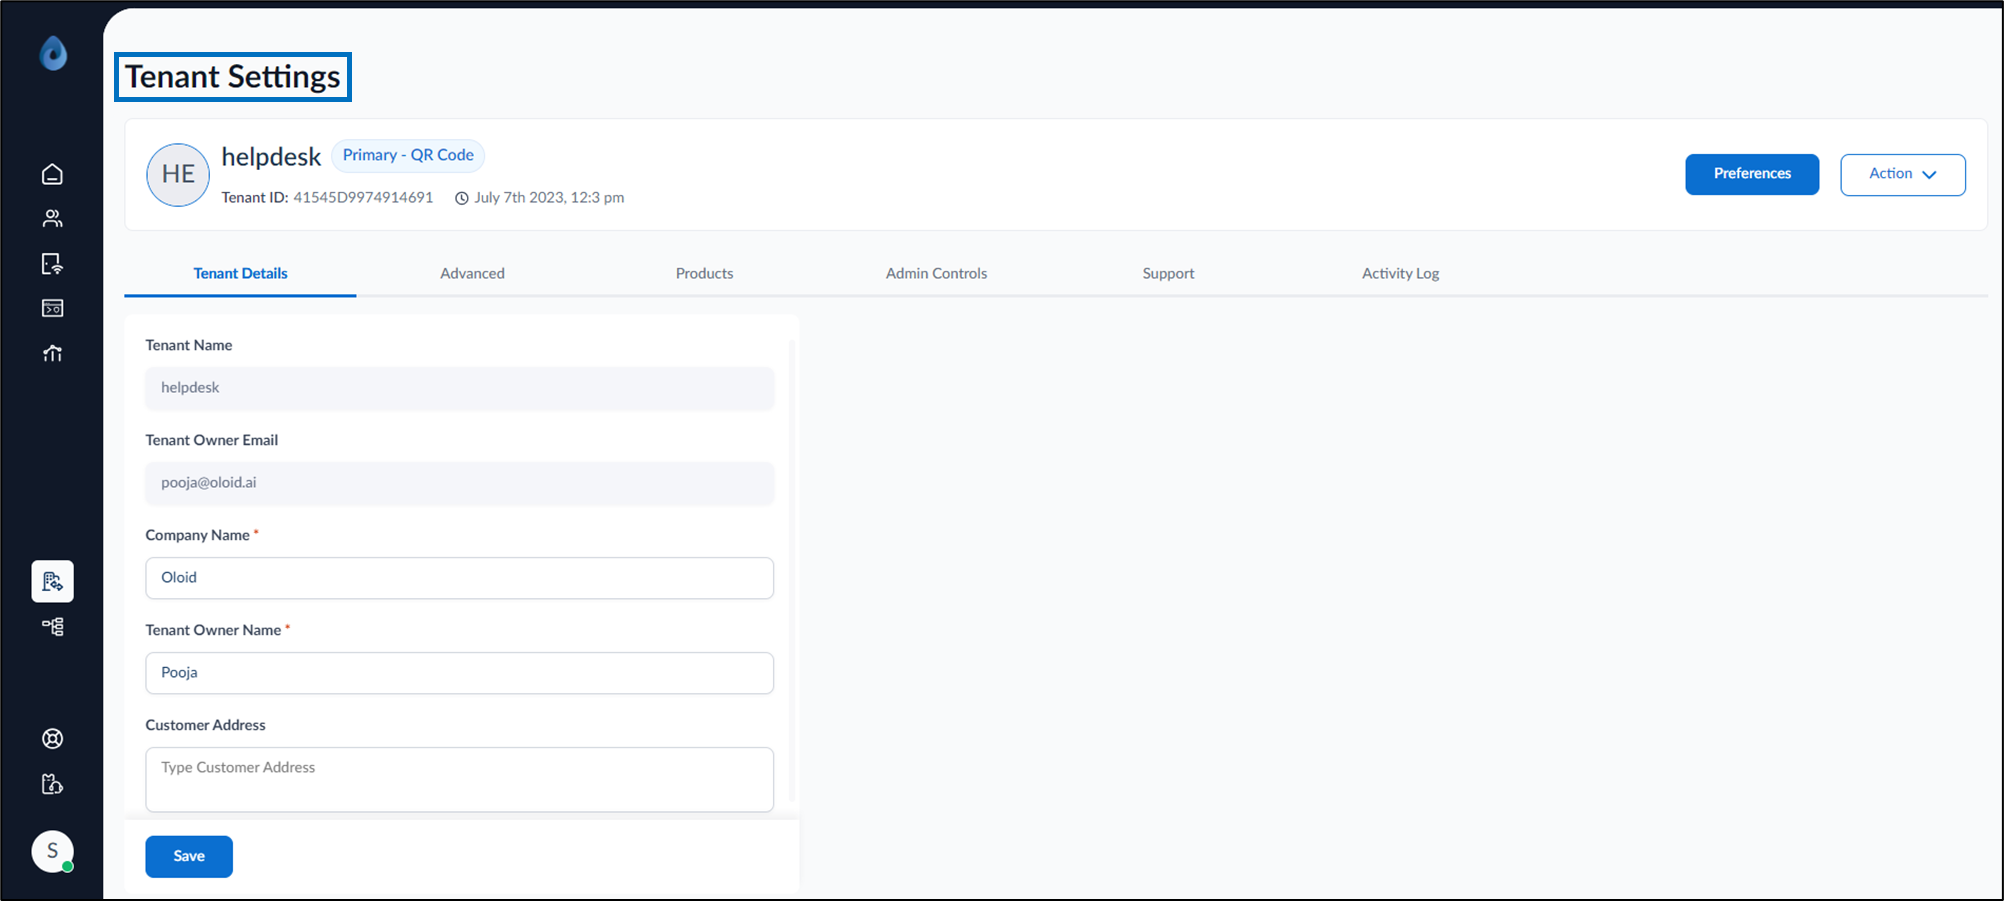Click the Oloid droplet logo in sidebar

[53, 53]
